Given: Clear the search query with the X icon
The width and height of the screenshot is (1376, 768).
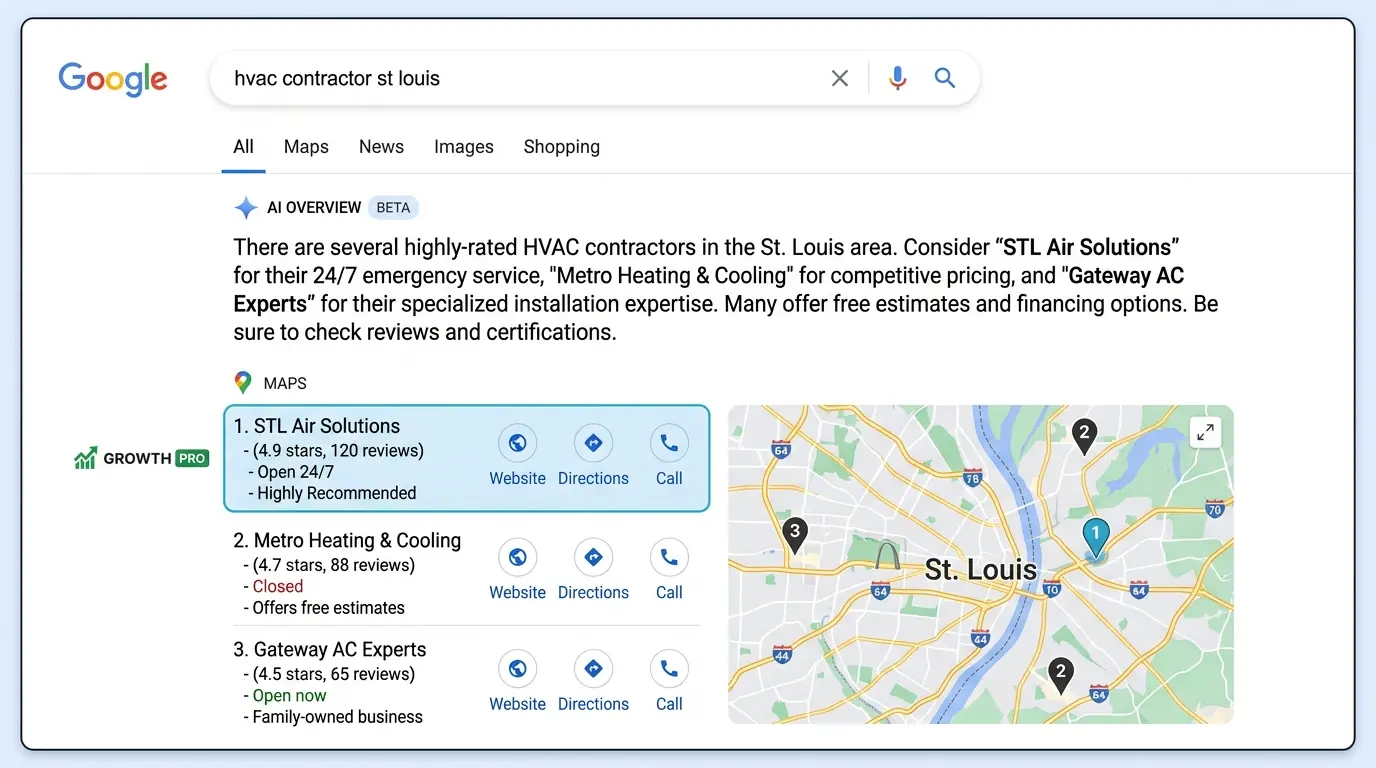Looking at the screenshot, I should 840,78.
